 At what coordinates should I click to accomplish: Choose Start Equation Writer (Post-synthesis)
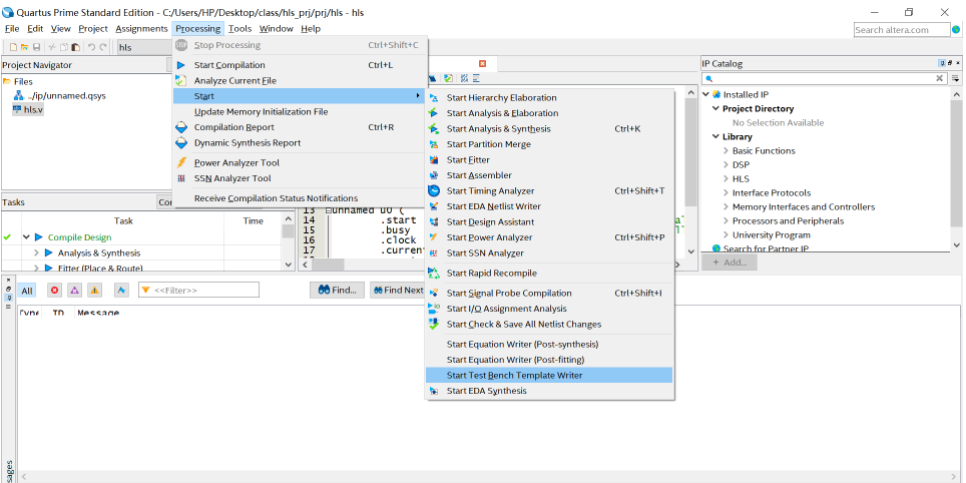click(549, 344)
